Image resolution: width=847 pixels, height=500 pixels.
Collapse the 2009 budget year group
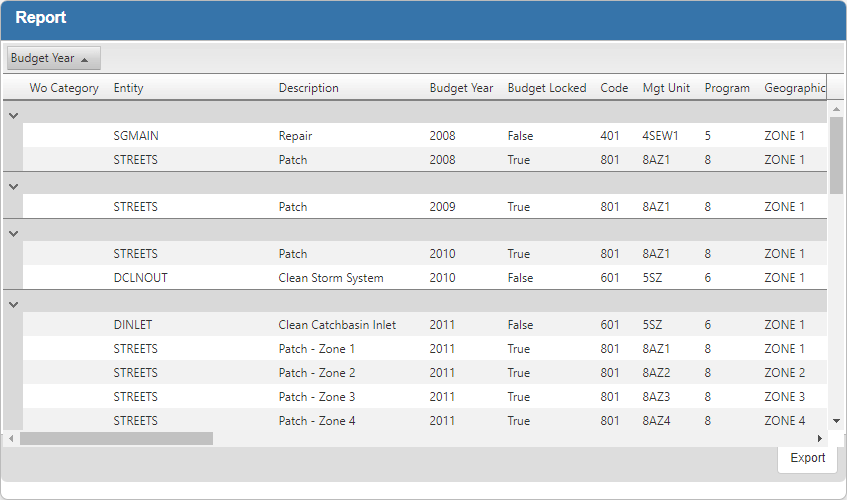tap(14, 186)
